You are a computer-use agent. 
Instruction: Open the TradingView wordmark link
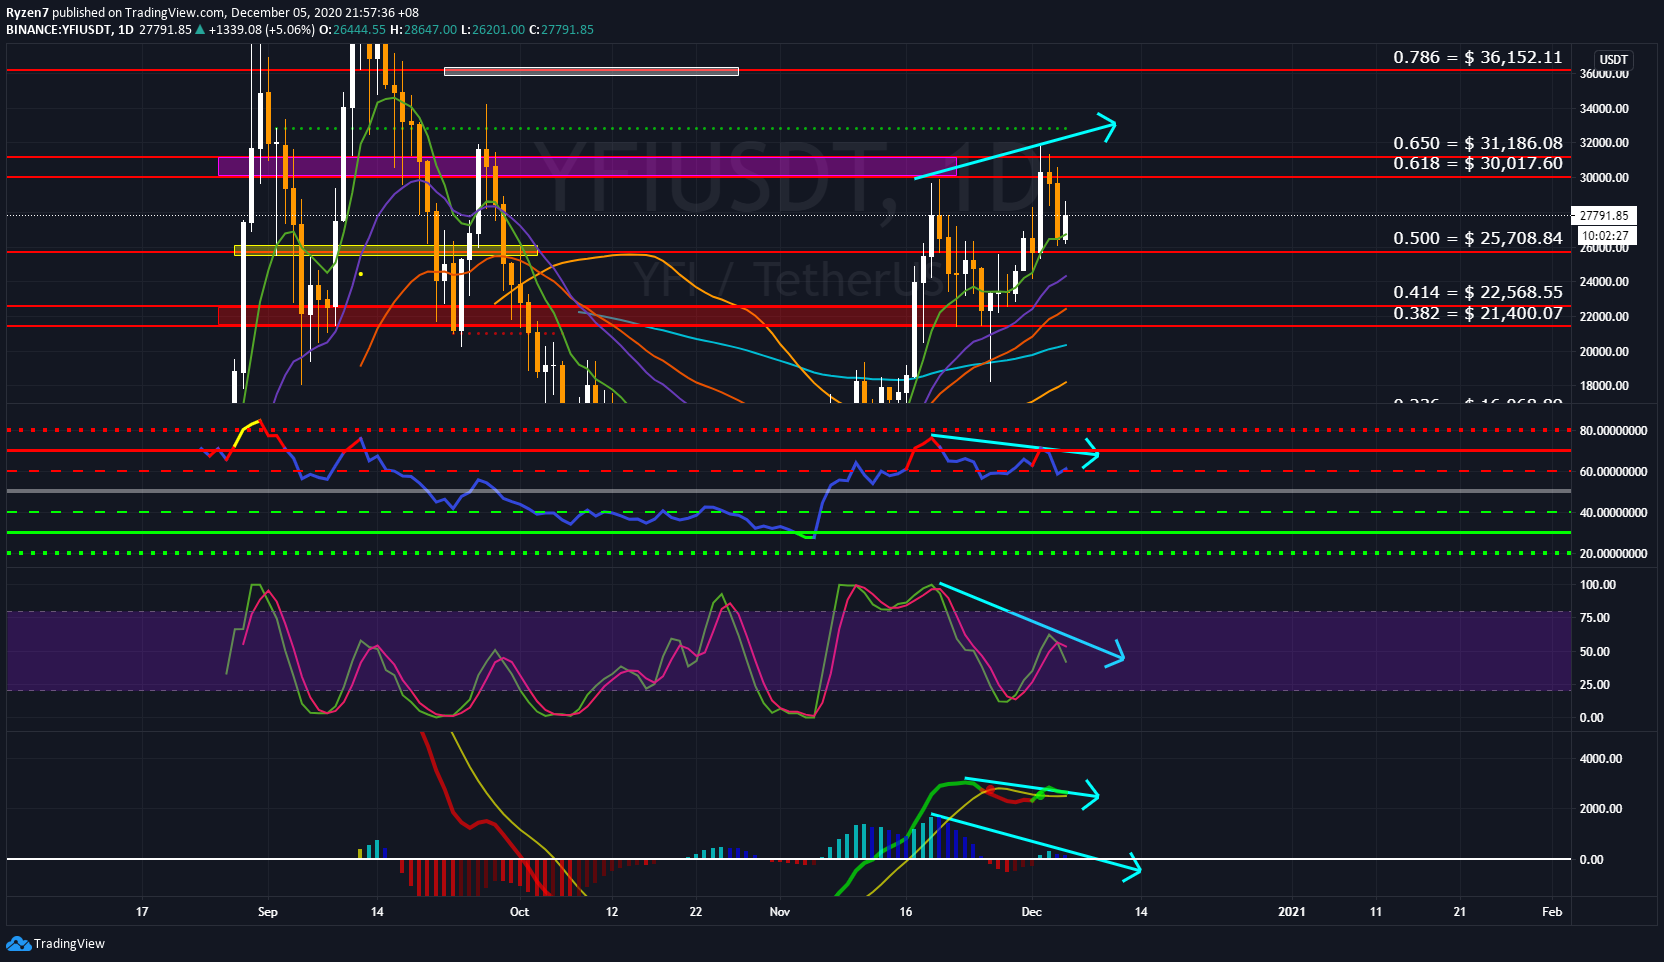[69, 943]
